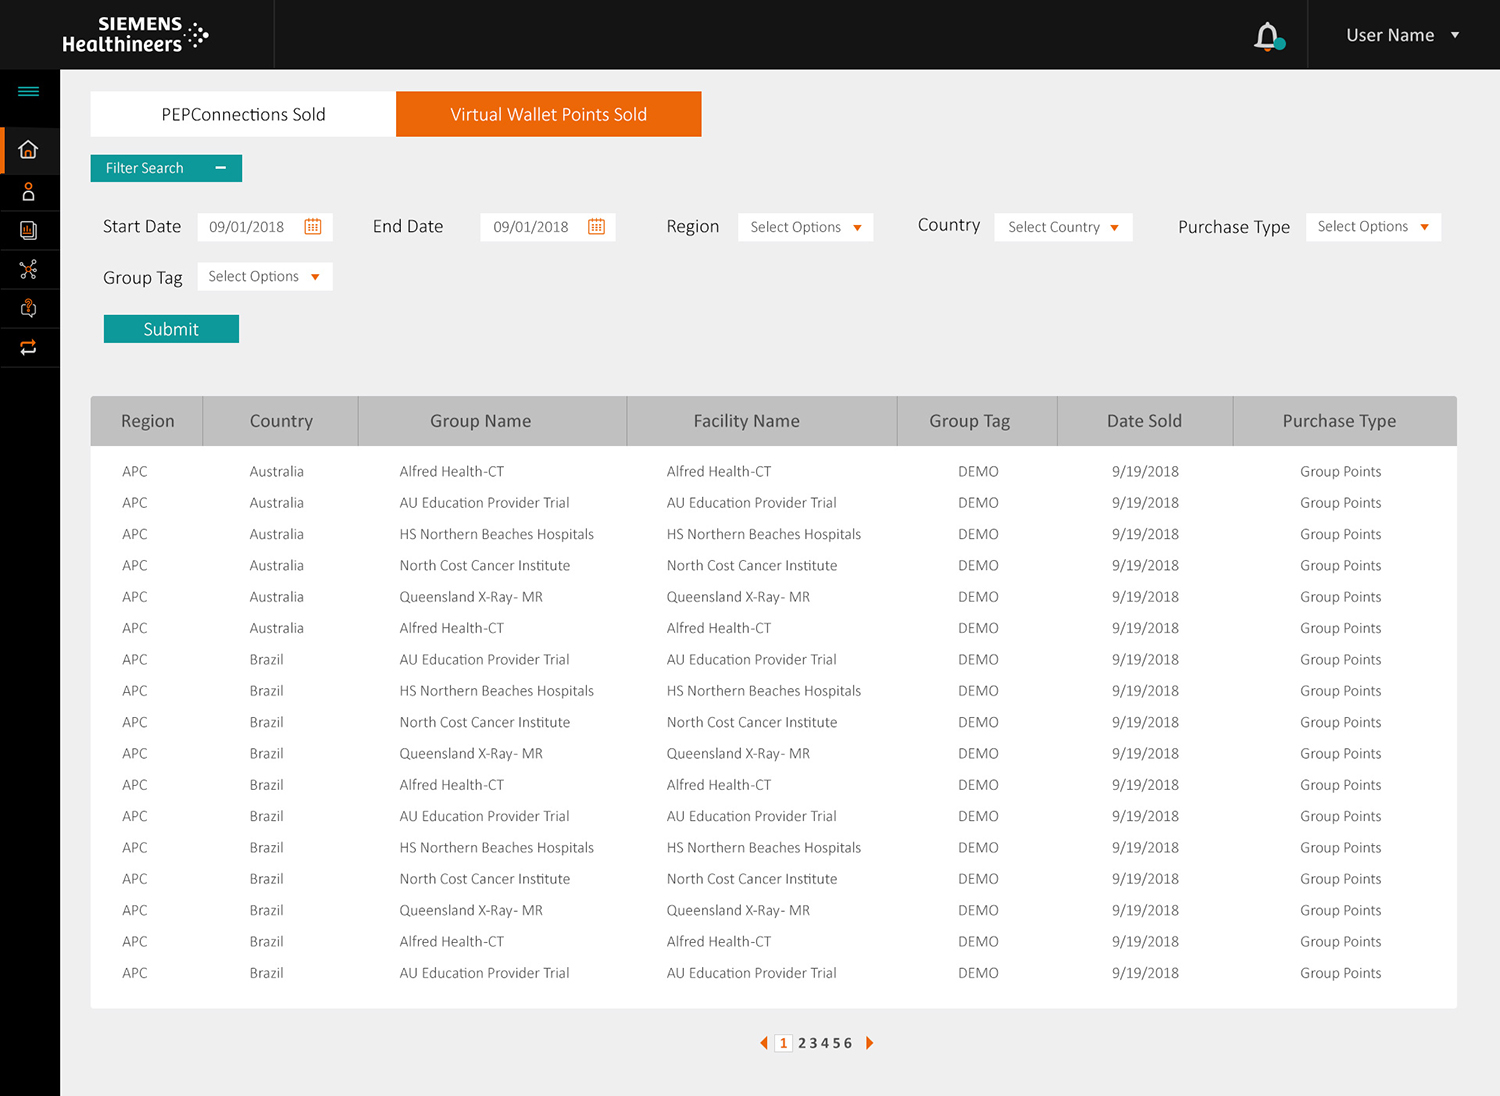
Task: Open the Group Tag dropdown
Action: coord(264,277)
